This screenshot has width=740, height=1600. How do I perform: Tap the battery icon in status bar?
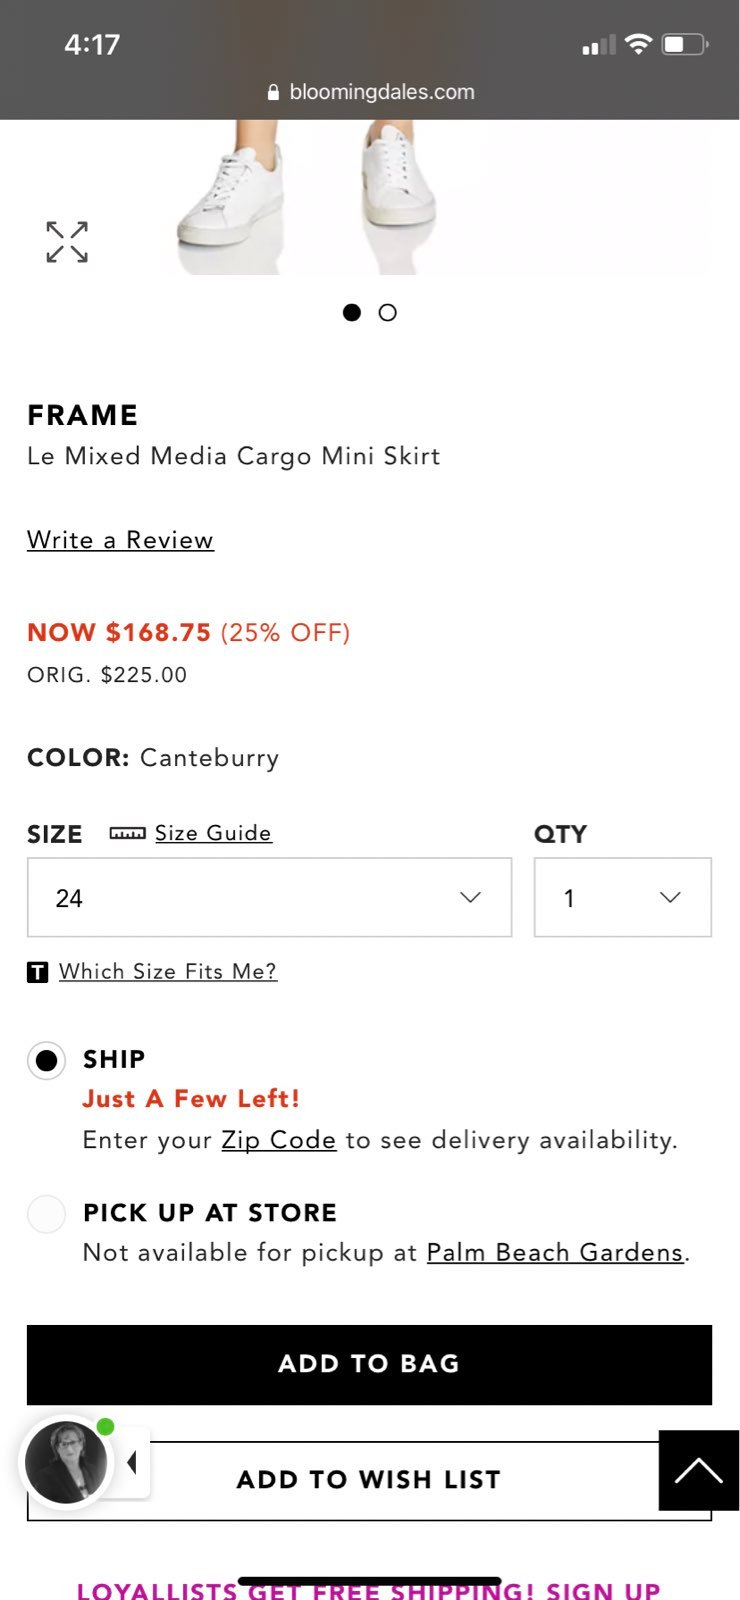click(x=685, y=44)
